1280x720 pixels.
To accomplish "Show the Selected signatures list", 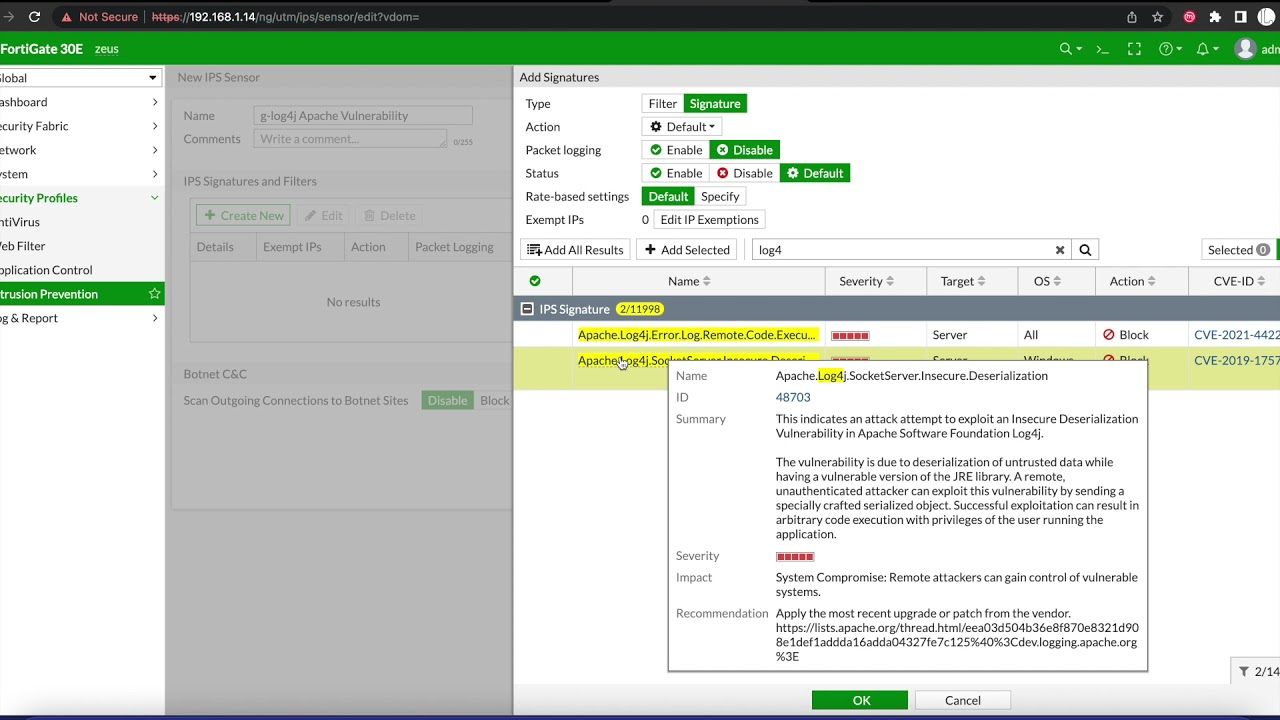I will click(x=1239, y=250).
